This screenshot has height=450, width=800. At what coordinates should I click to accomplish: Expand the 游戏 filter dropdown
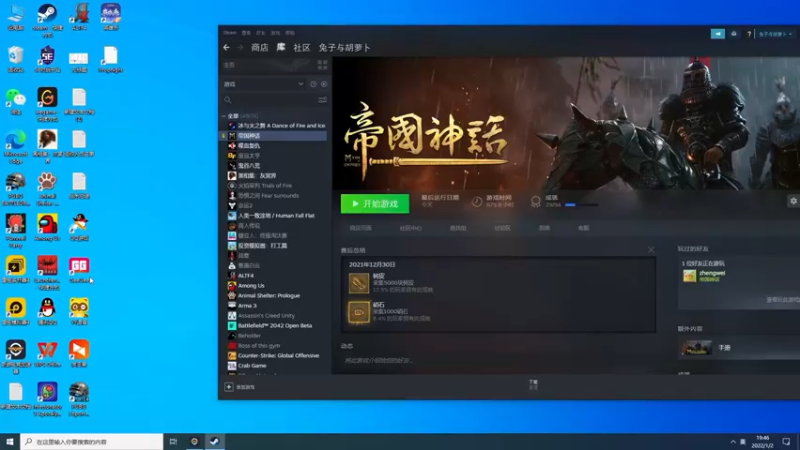(x=301, y=84)
